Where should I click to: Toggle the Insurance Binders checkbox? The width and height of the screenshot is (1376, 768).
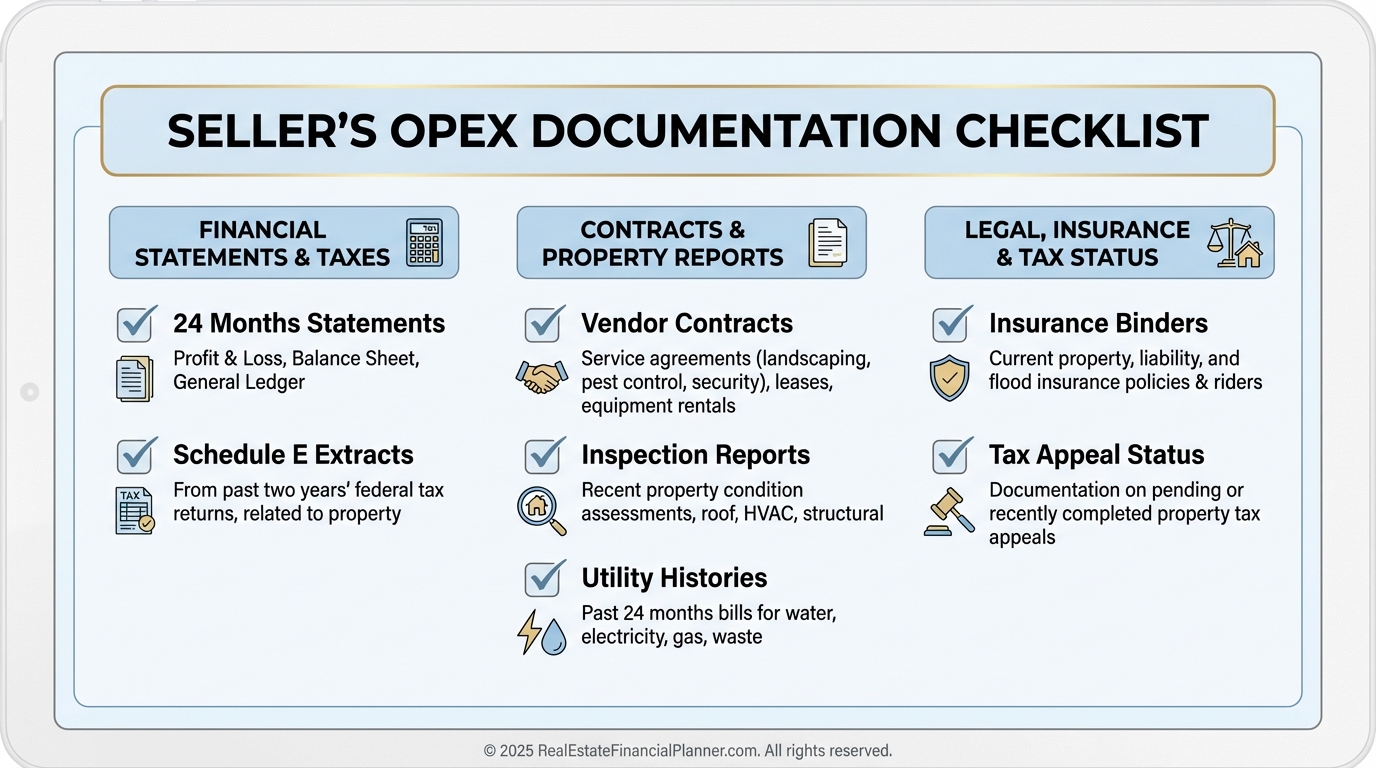(x=950, y=324)
